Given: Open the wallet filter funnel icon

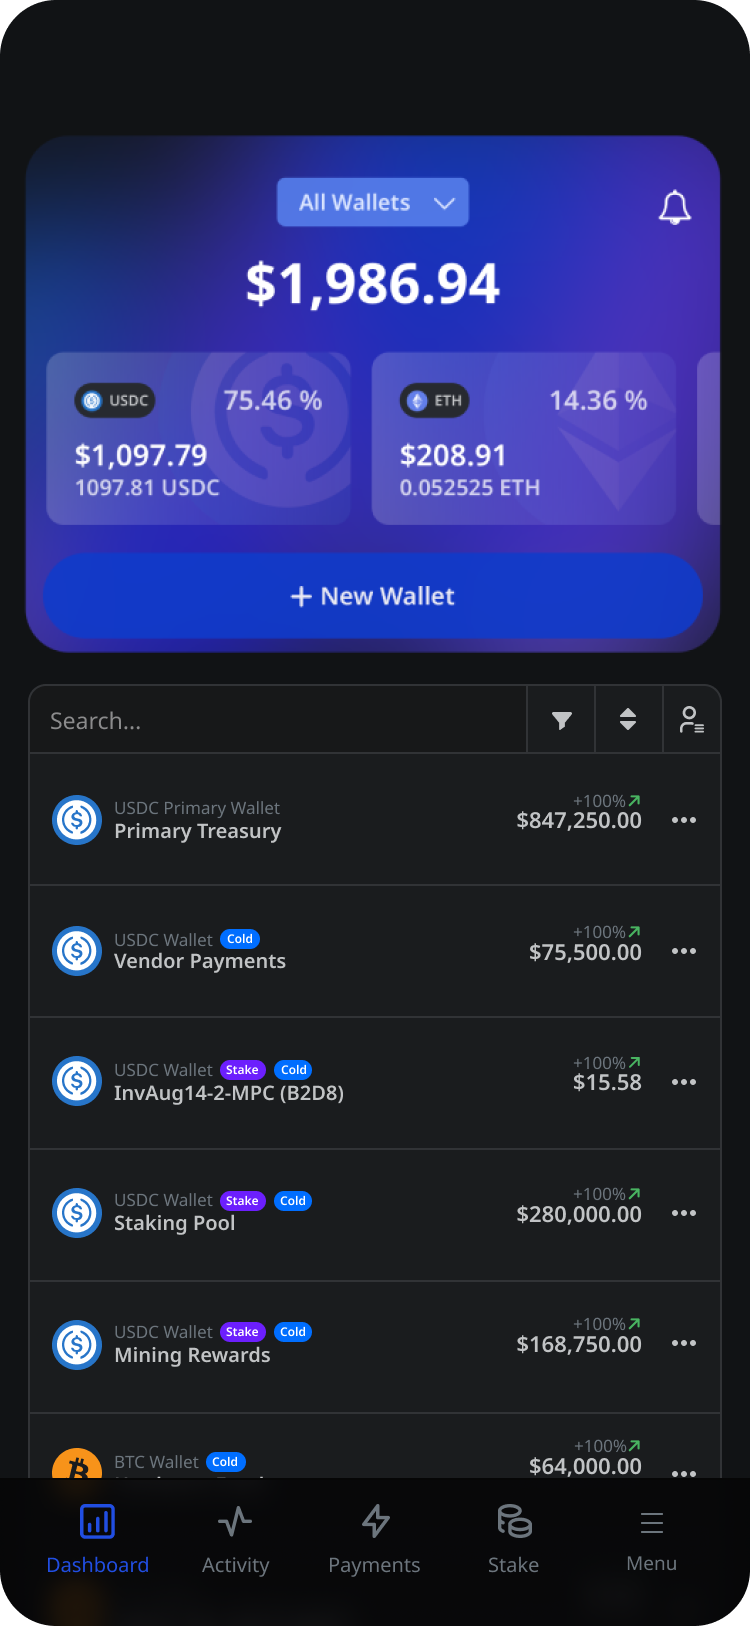Looking at the screenshot, I should (x=562, y=720).
